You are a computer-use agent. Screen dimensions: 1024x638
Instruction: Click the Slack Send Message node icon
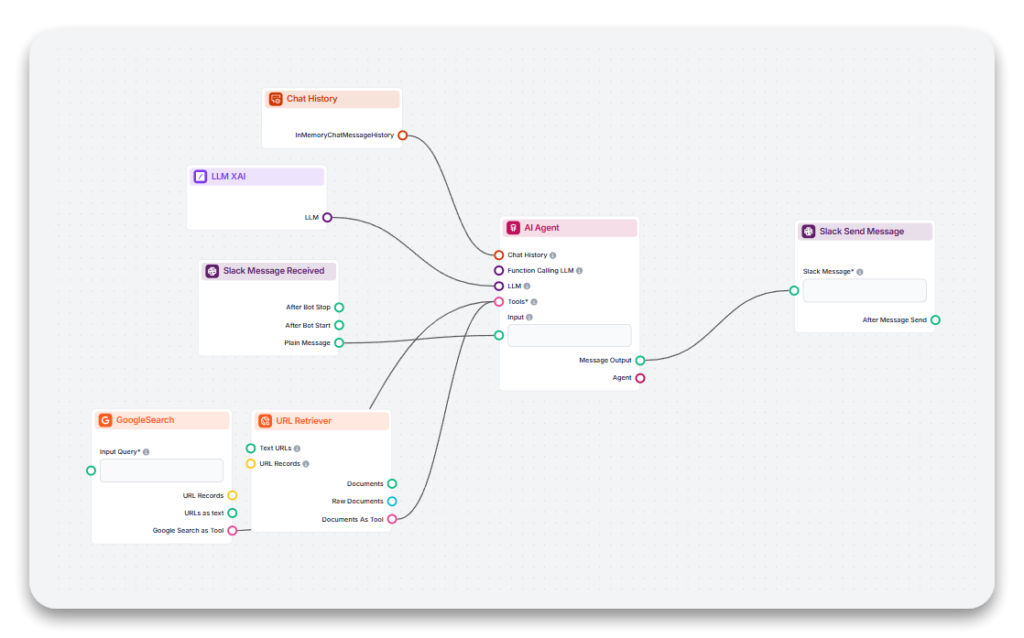click(x=808, y=231)
